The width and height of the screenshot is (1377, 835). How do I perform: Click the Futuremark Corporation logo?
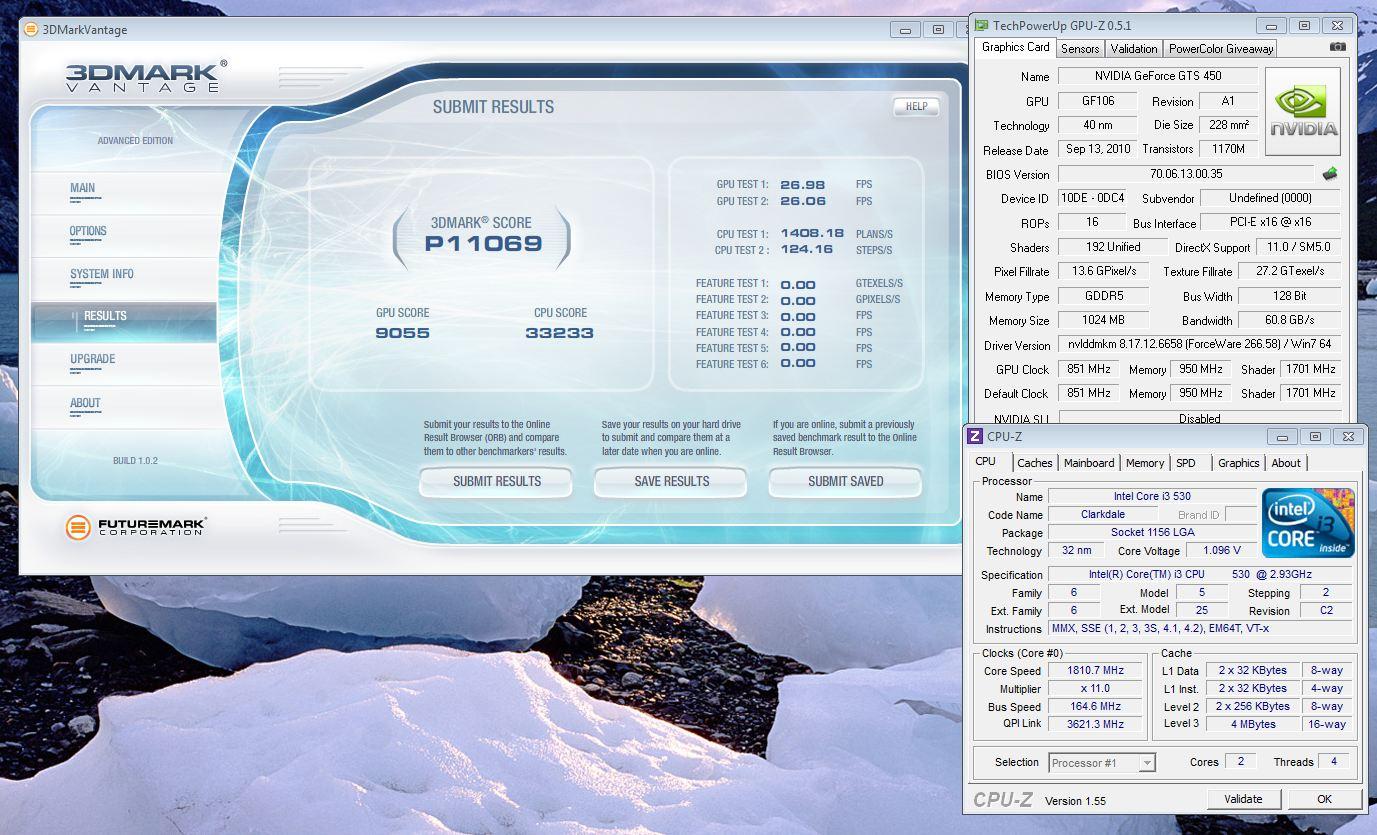coord(135,527)
